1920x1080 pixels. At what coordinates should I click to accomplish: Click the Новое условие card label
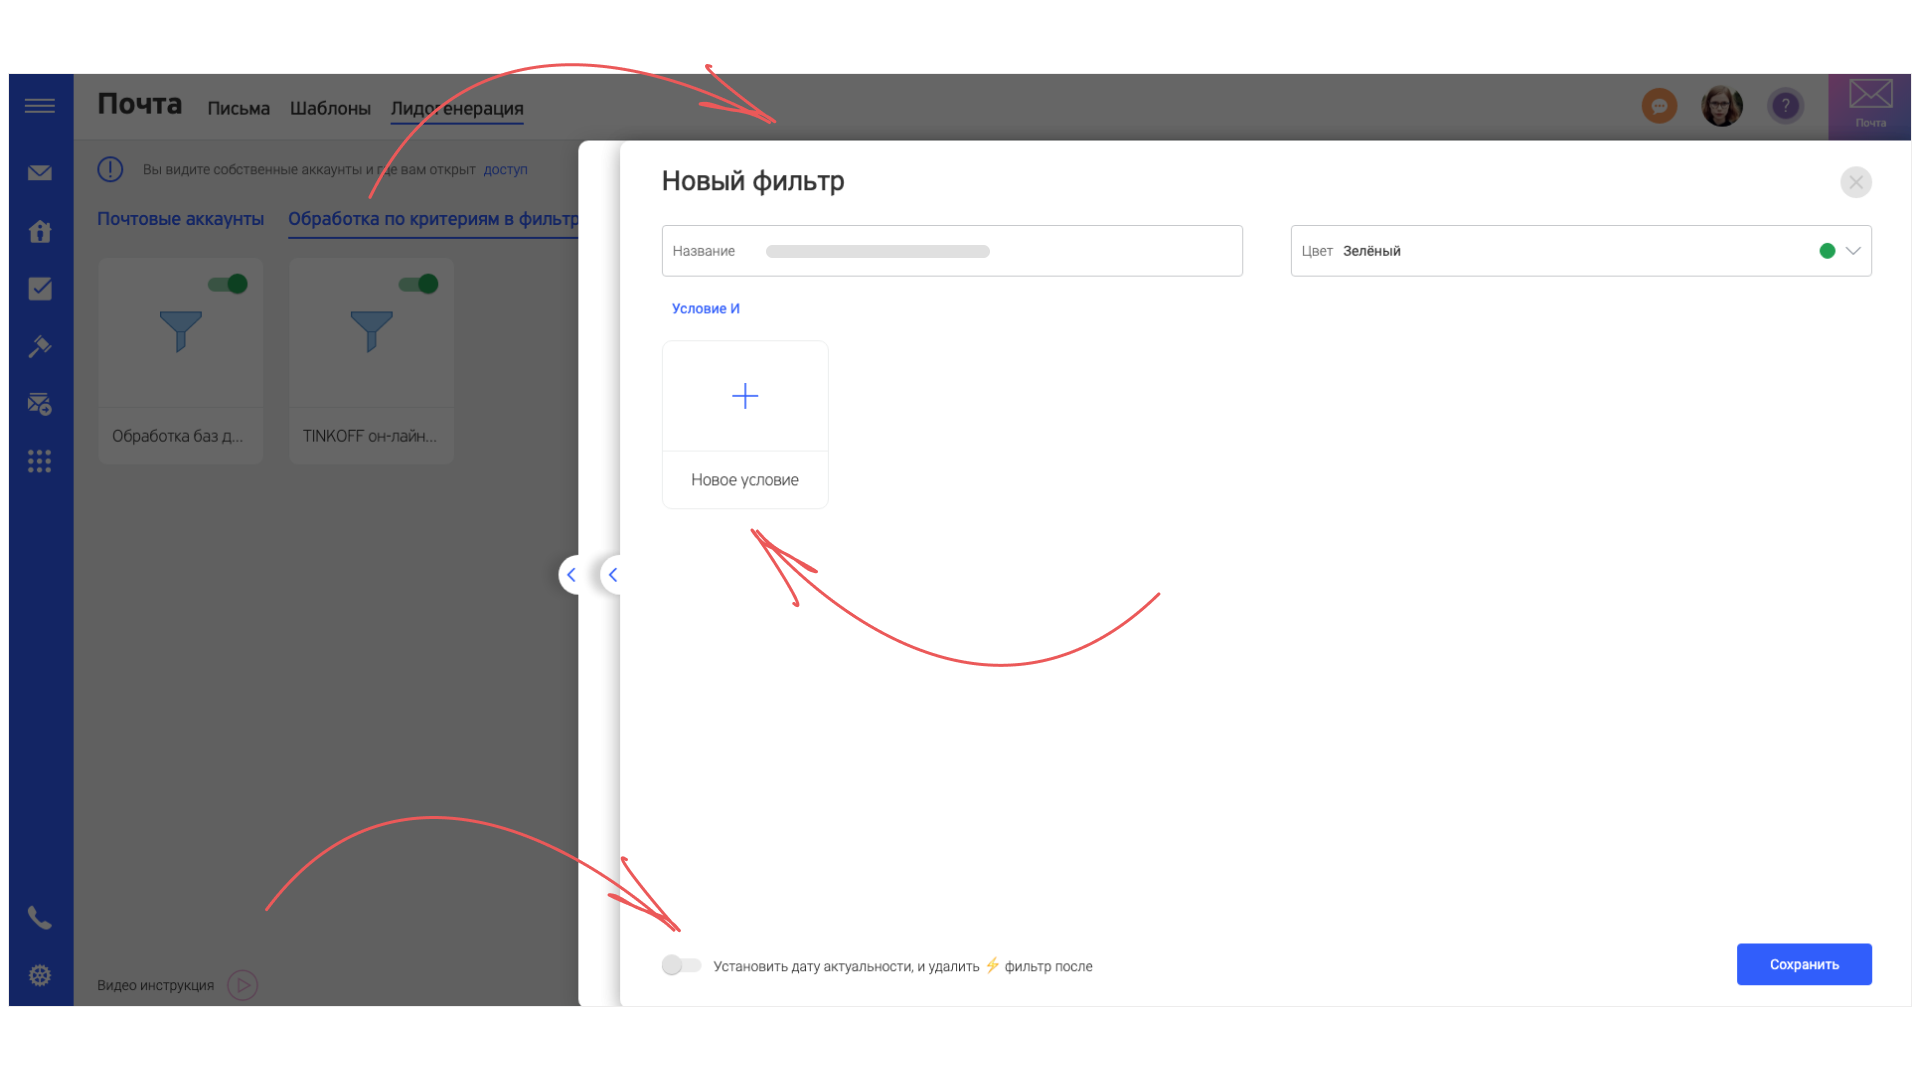coord(745,480)
